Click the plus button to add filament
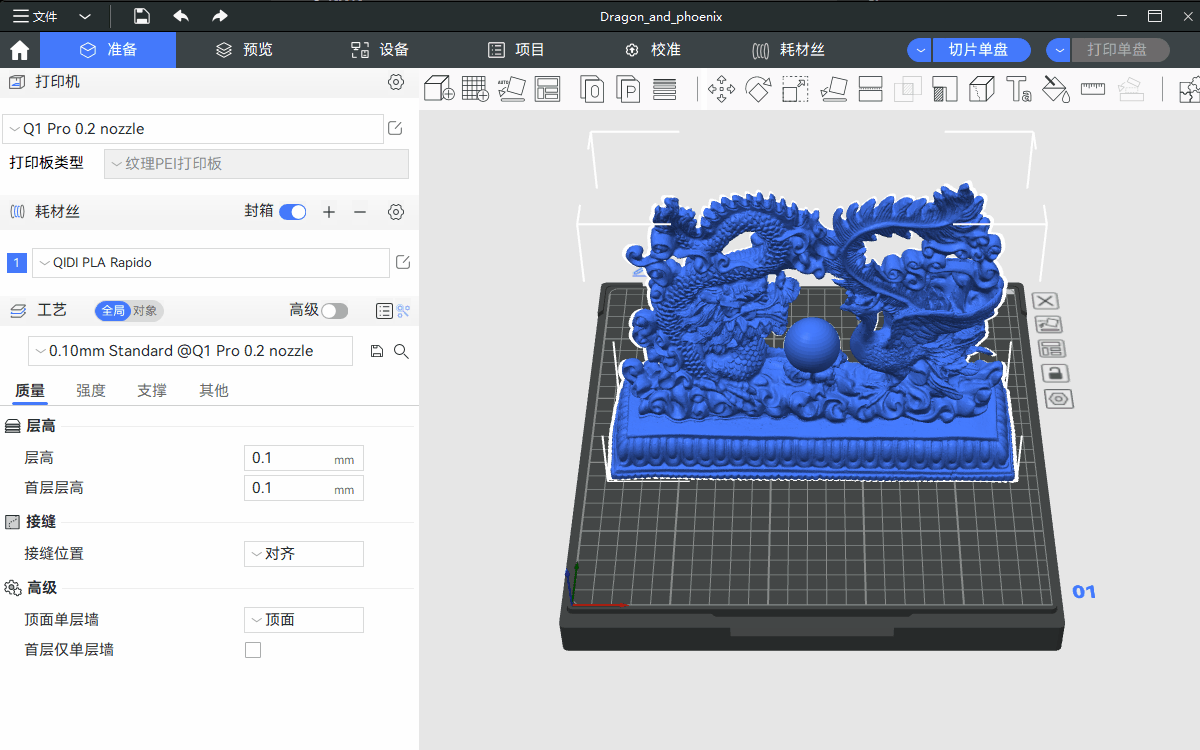The width and height of the screenshot is (1200, 750). click(329, 212)
